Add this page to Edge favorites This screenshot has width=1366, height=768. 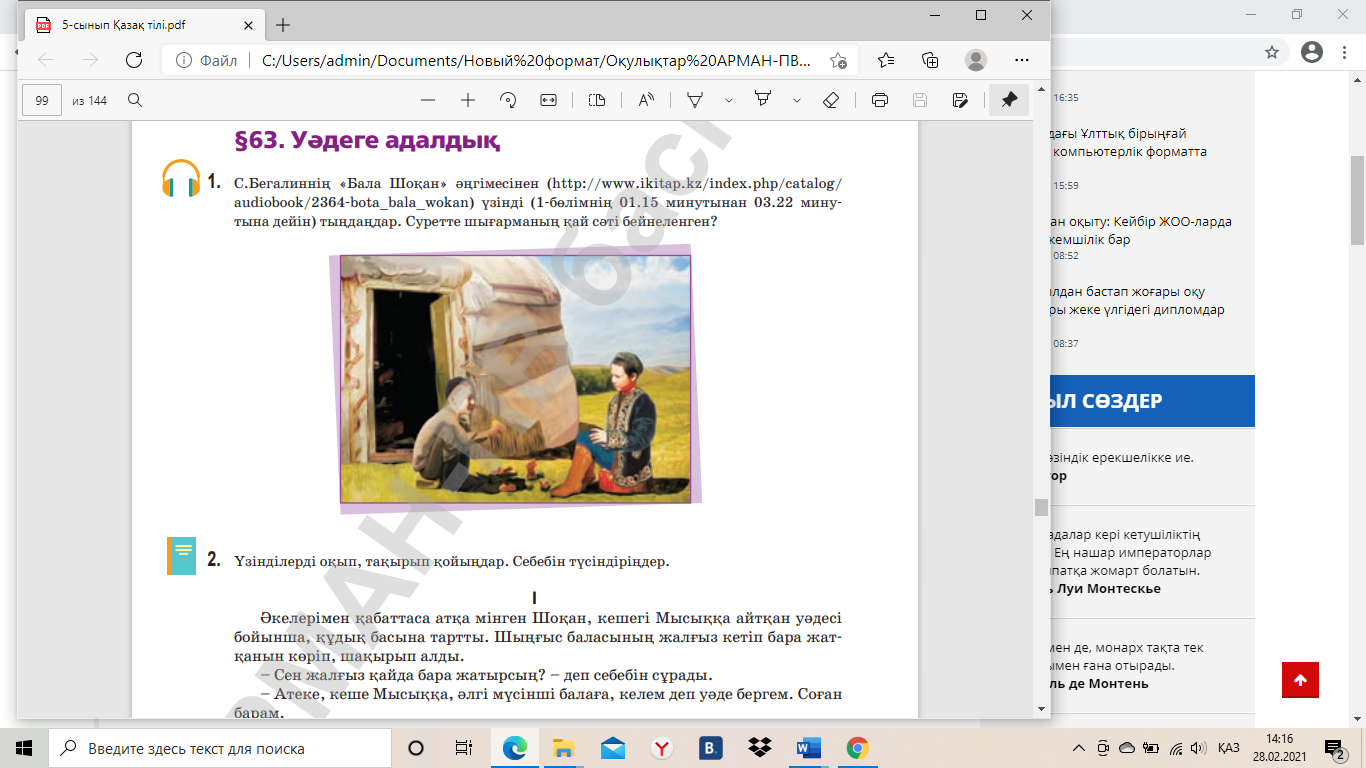pos(838,60)
